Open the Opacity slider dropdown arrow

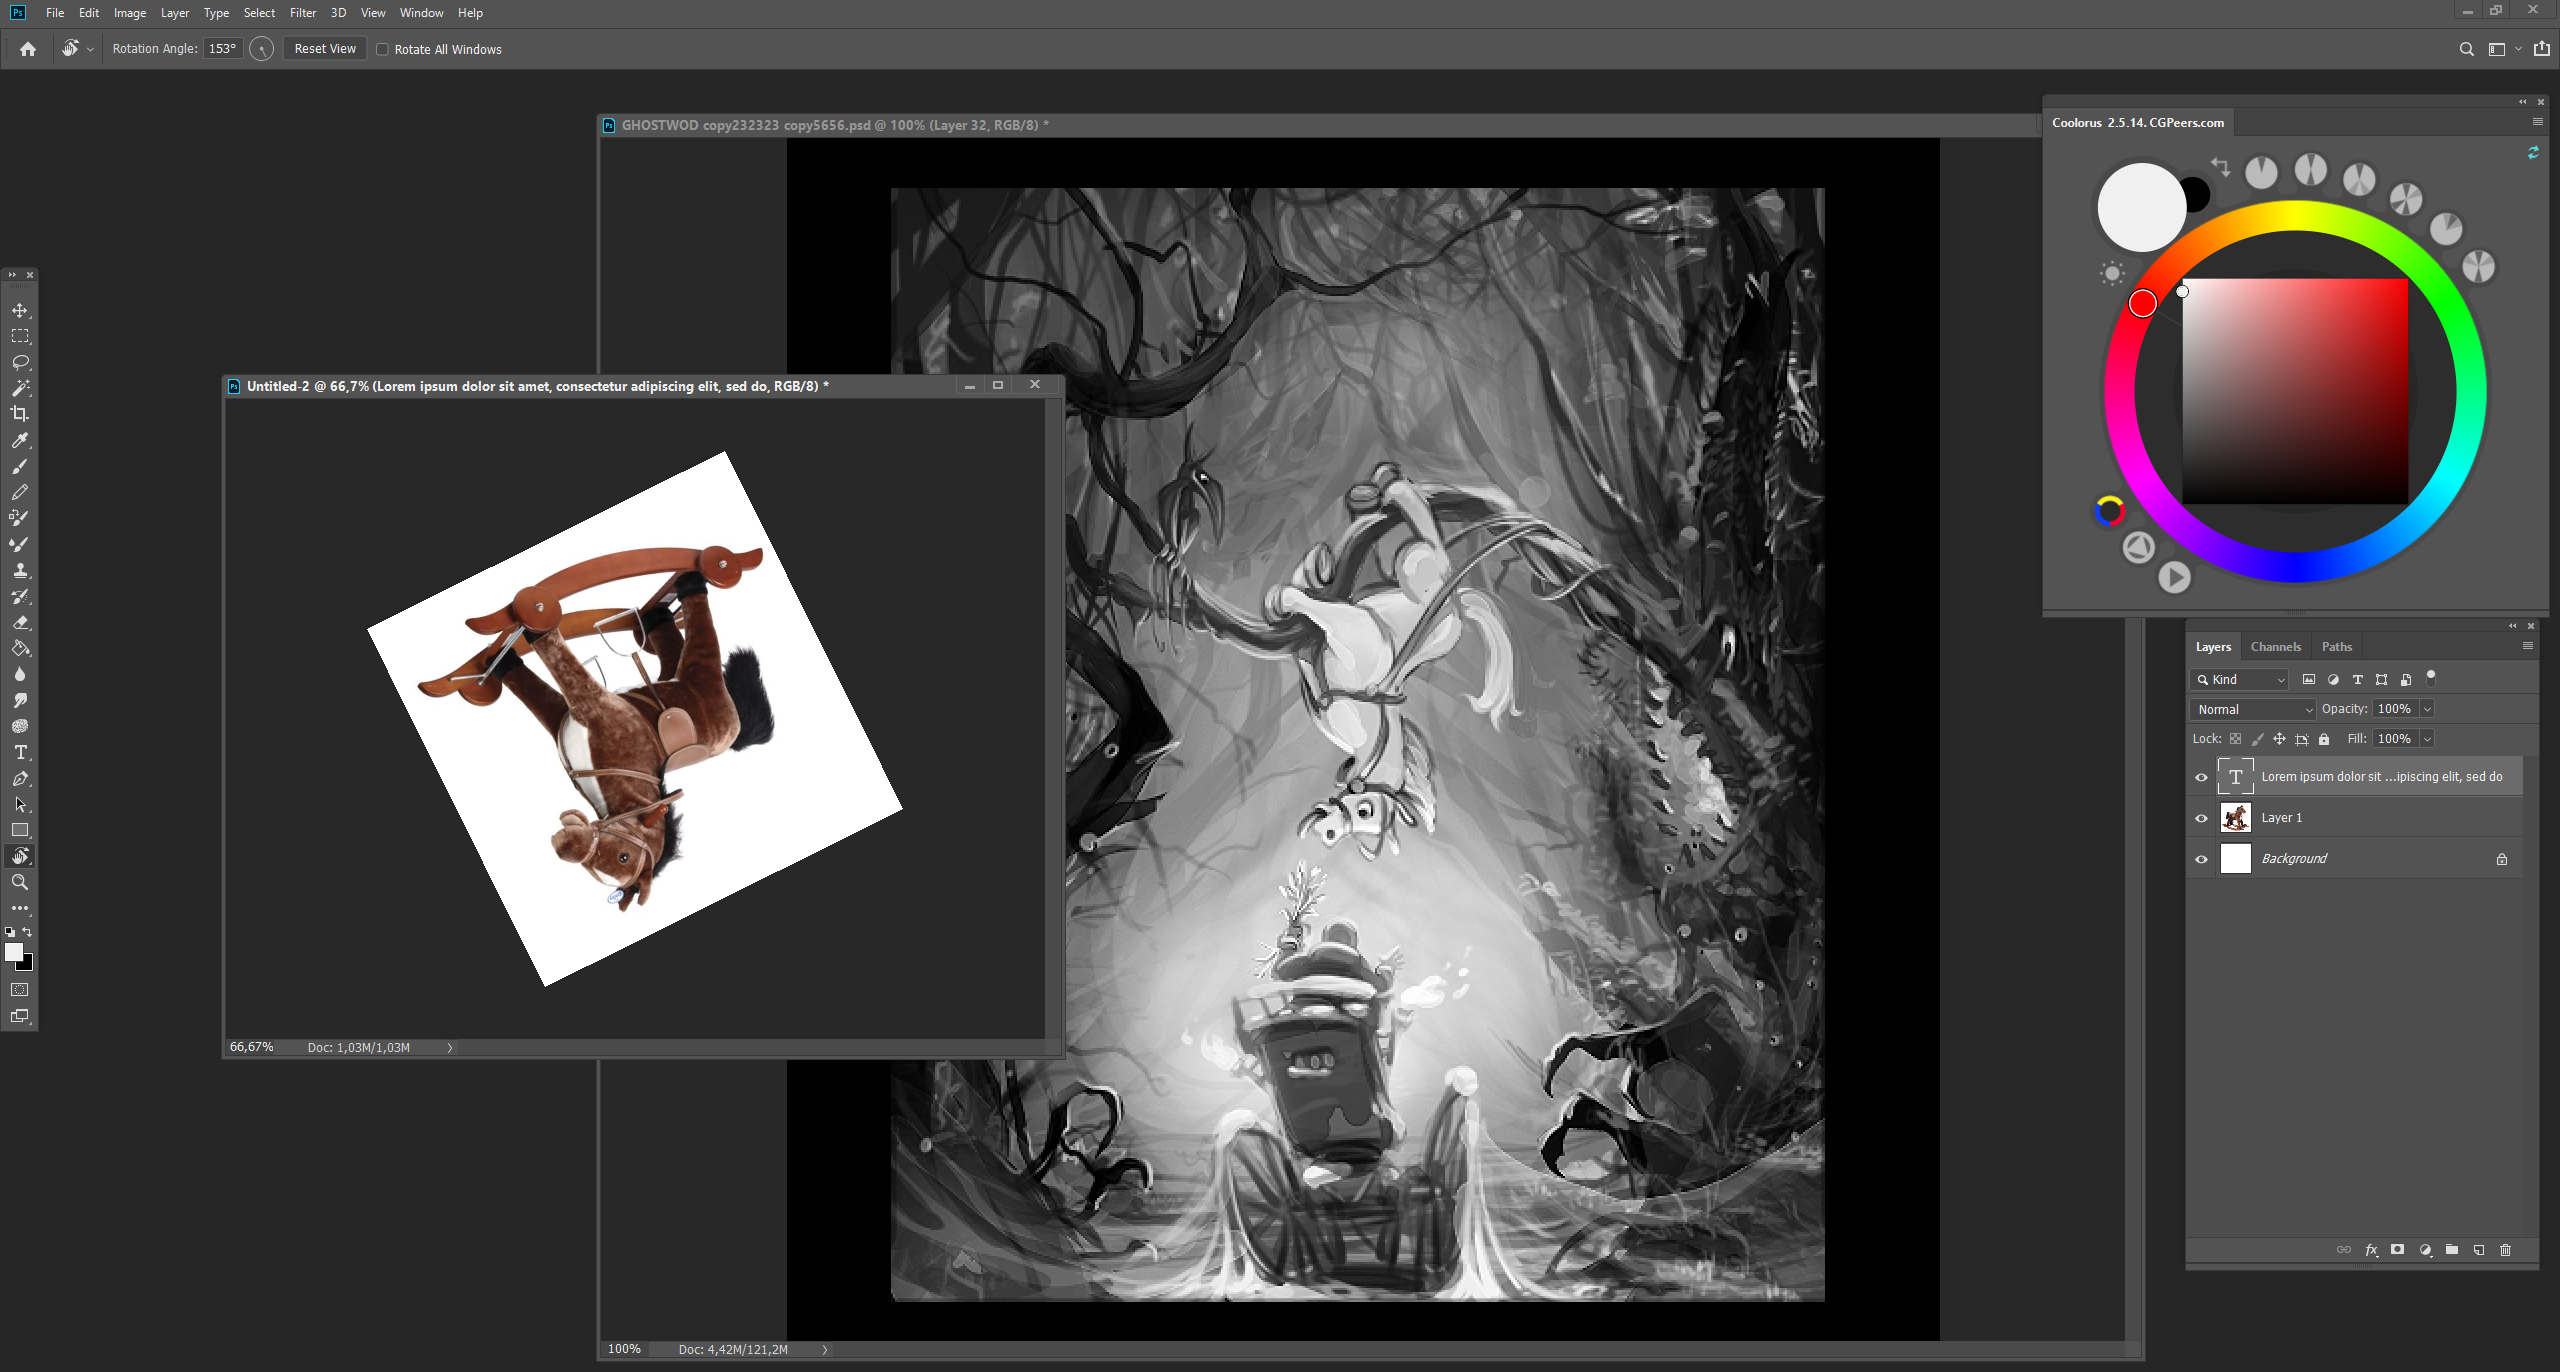tap(2427, 709)
